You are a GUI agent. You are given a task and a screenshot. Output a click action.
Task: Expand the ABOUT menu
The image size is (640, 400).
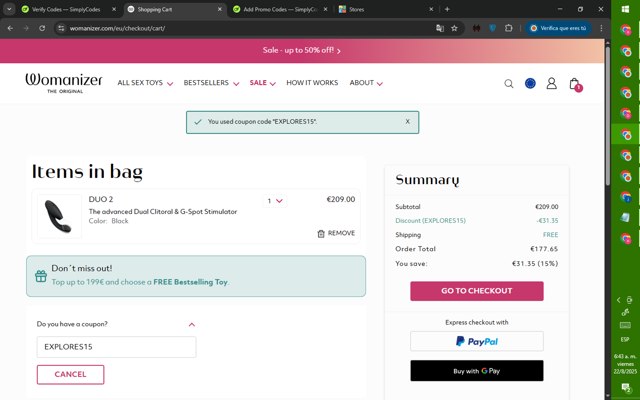point(366,83)
